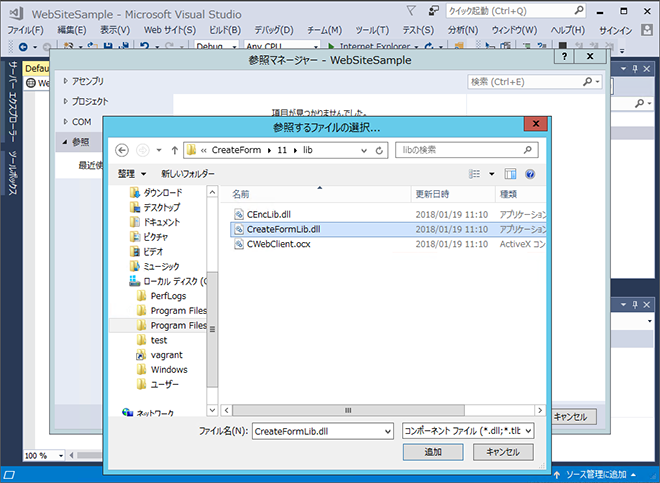This screenshot has width=660, height=483.
Task: Sort by the 更新日時 column header
Action: point(432,194)
